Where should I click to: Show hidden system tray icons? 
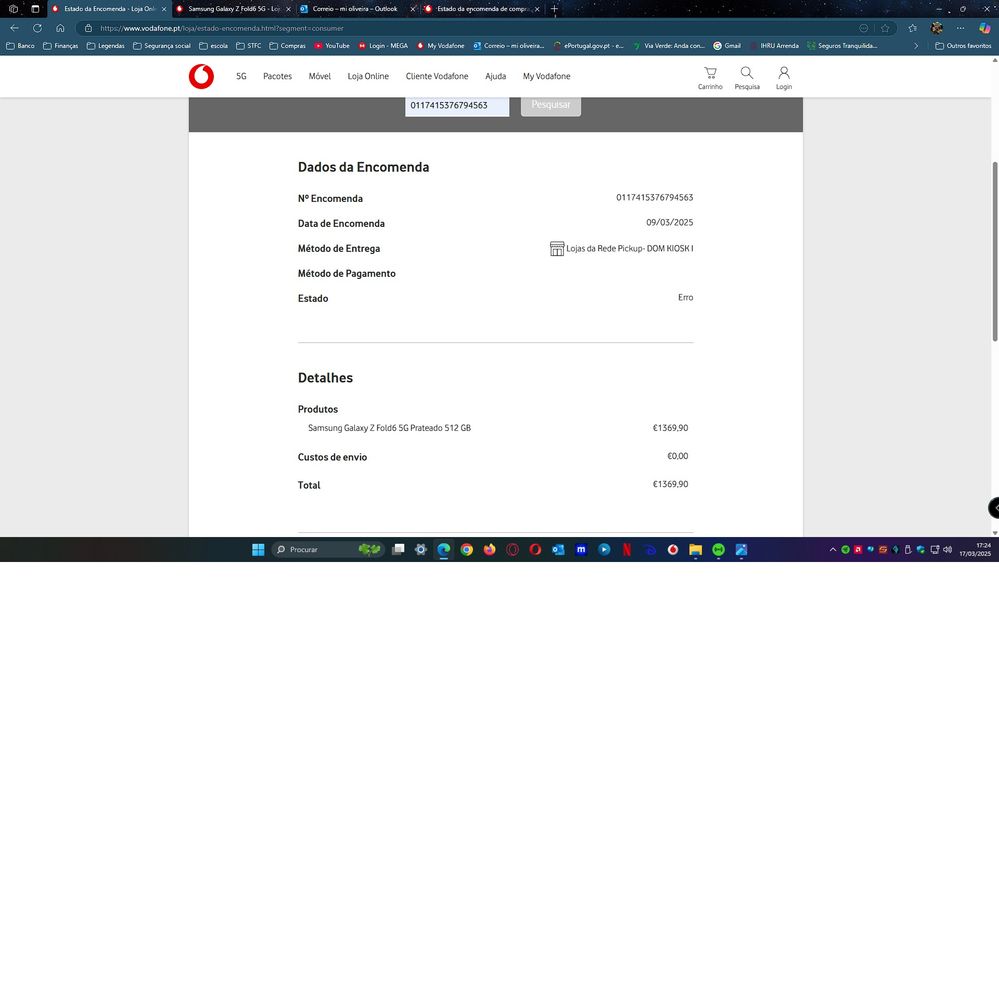[832, 550]
